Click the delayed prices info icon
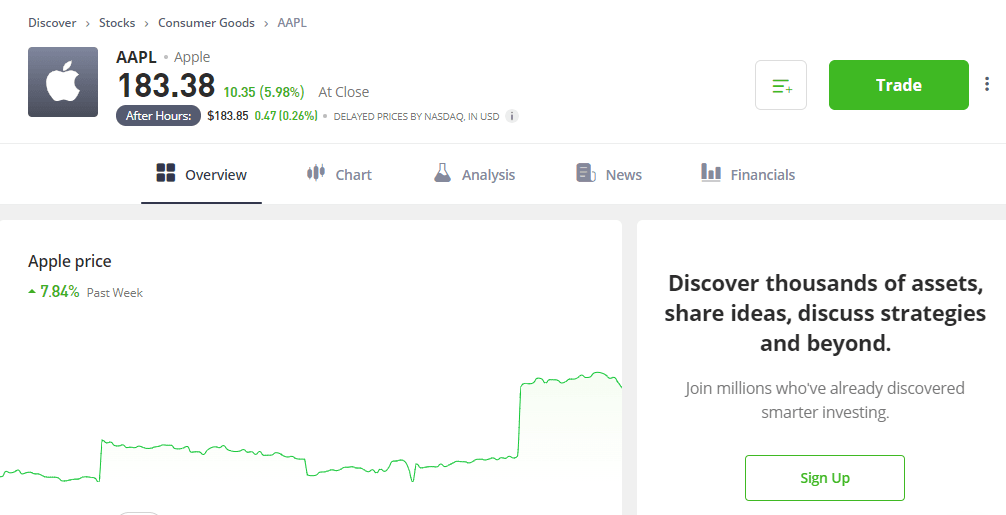Viewport: 1006px width, 515px height. [x=511, y=116]
